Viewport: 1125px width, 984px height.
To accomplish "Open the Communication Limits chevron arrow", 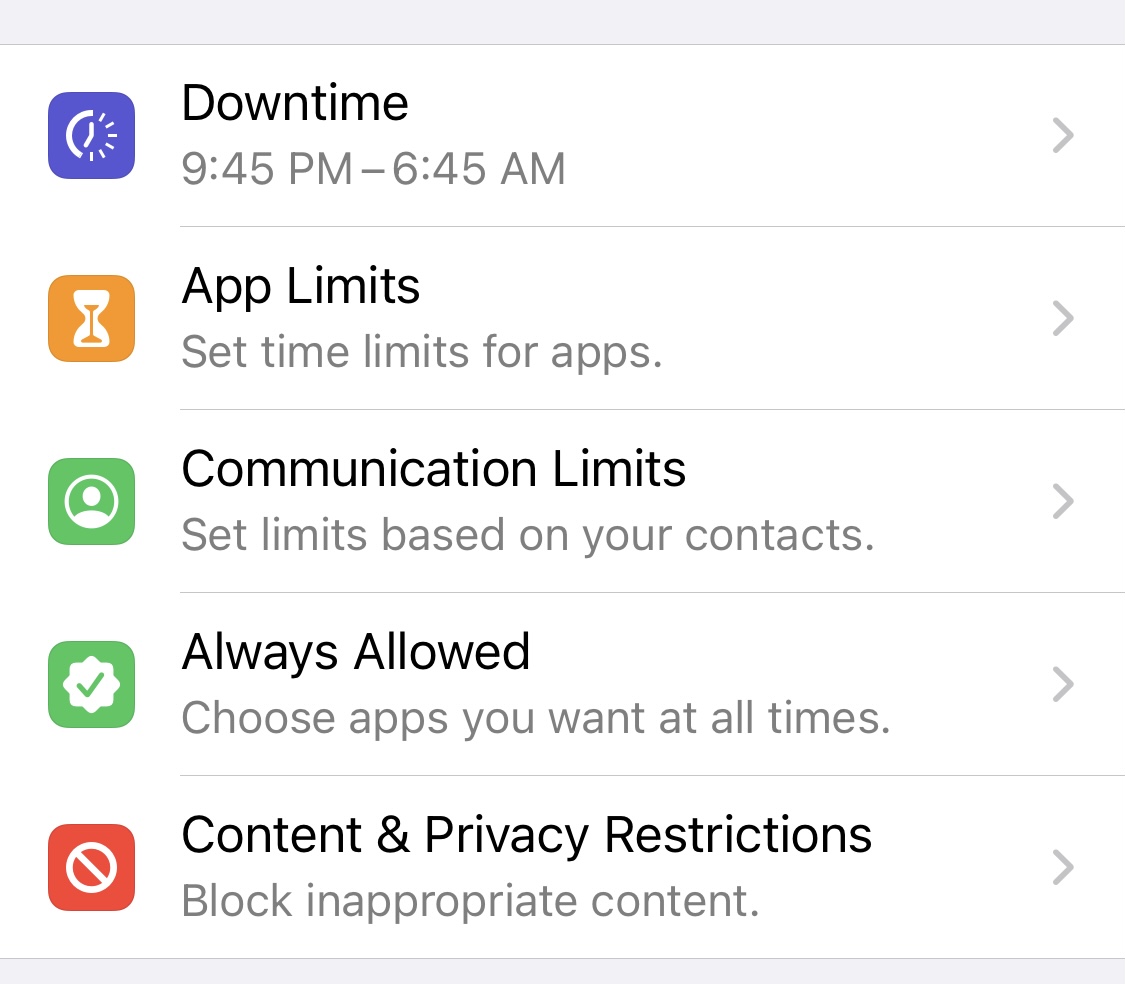I will pos(1063,501).
